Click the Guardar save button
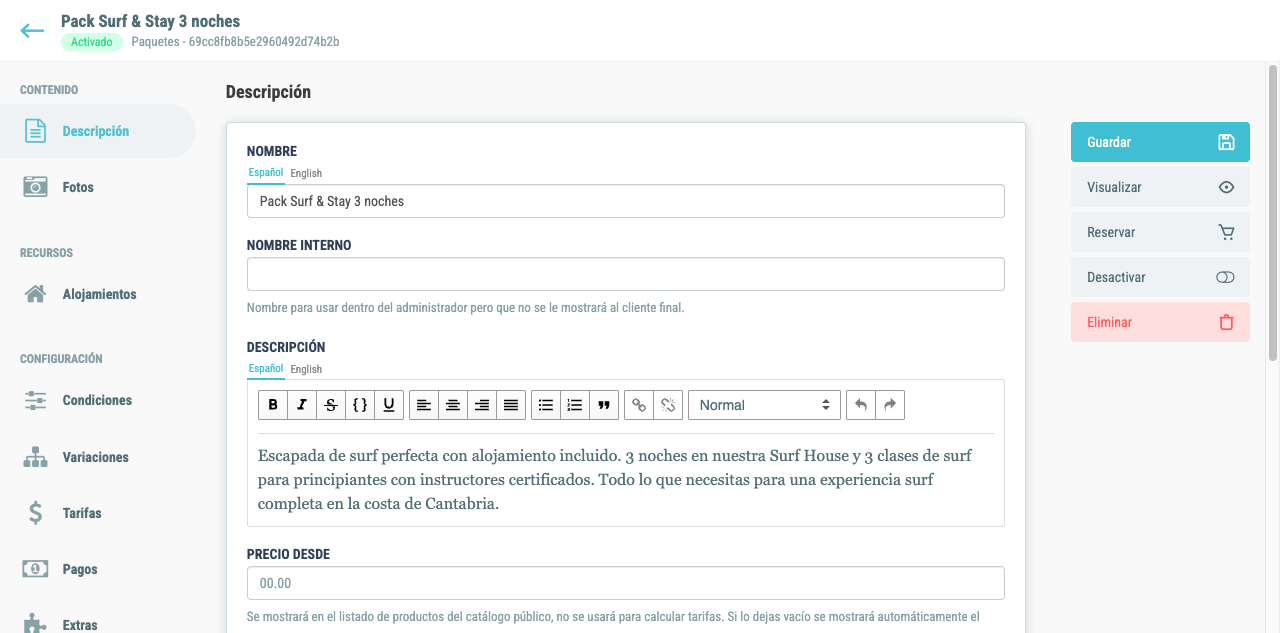This screenshot has height=633, width=1280. coord(1160,142)
